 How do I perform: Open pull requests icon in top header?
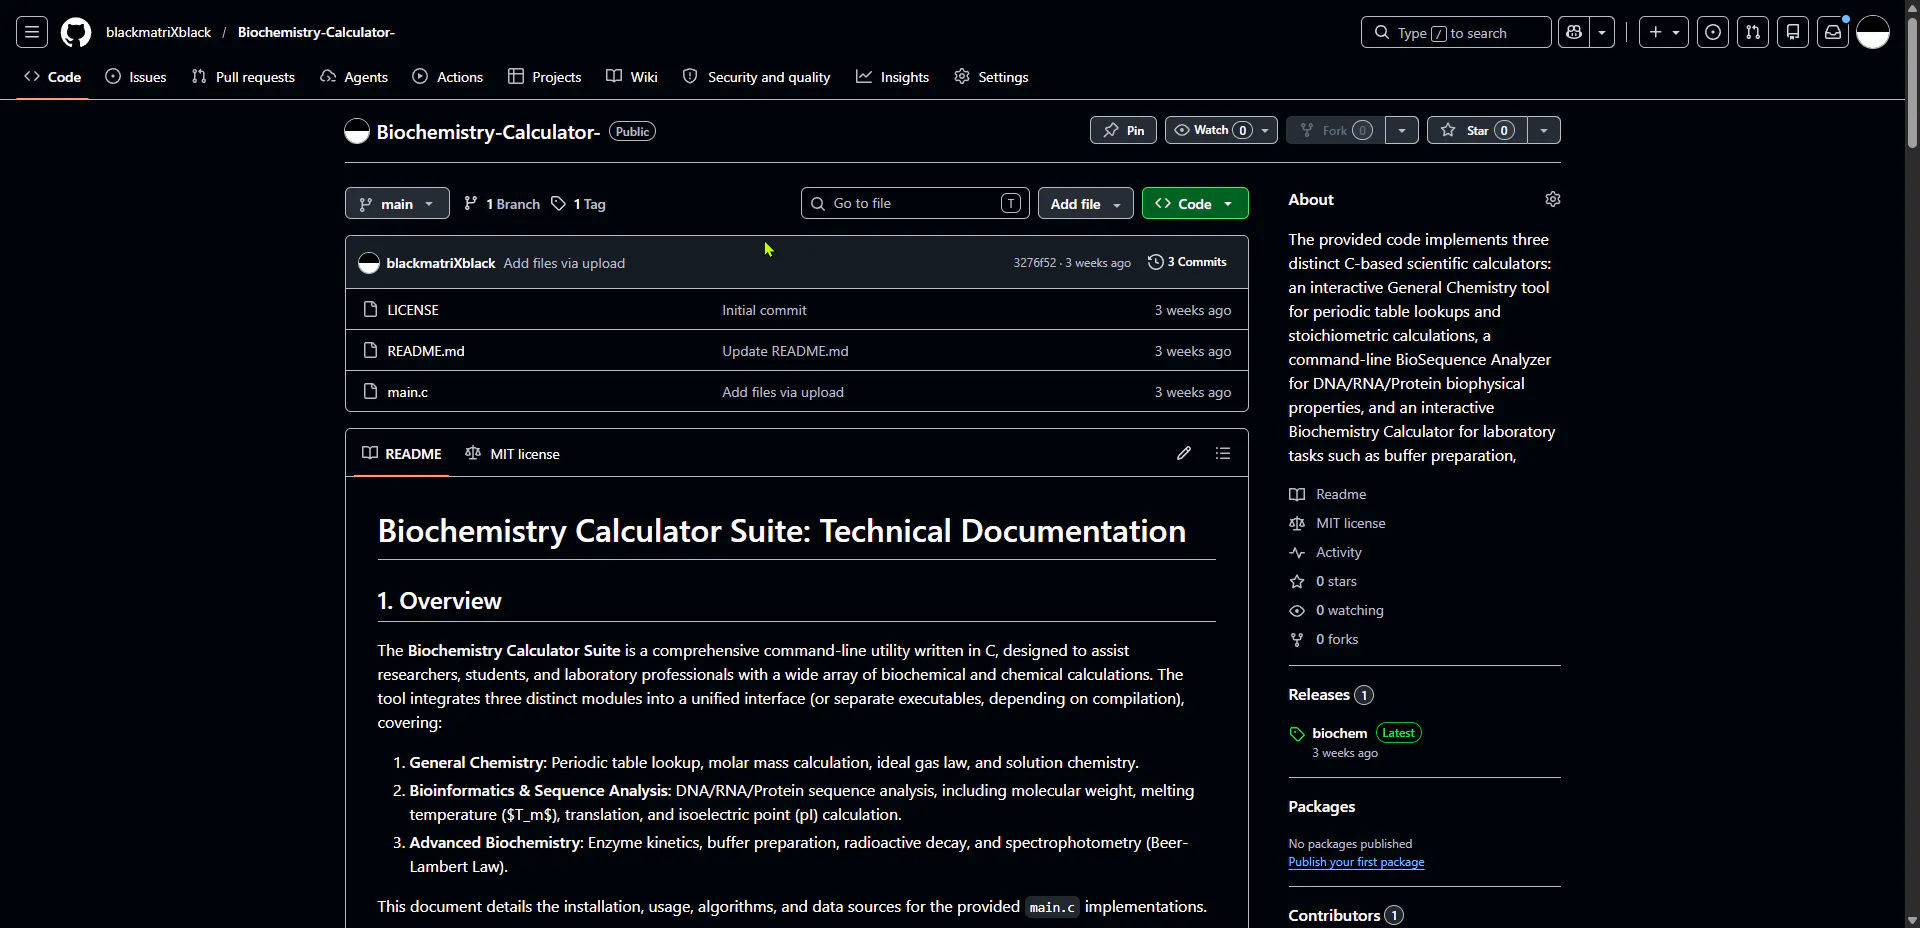pos(1753,32)
